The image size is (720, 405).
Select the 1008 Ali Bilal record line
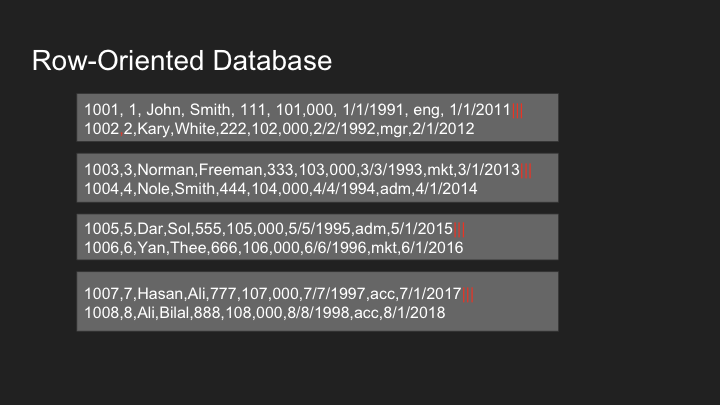pyautogui.click(x=264, y=313)
